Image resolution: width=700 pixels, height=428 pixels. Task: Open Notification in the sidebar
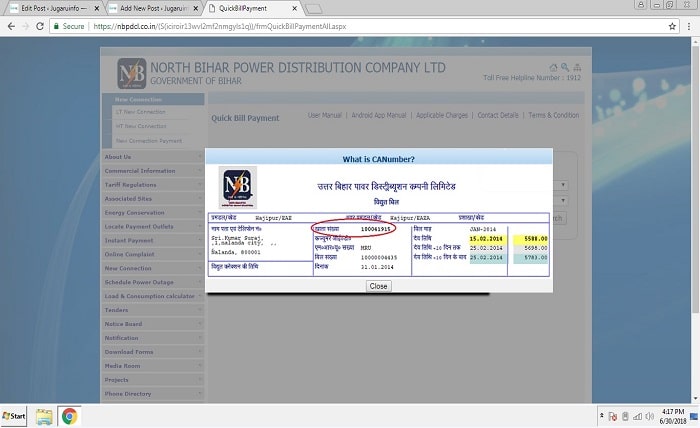pos(153,338)
